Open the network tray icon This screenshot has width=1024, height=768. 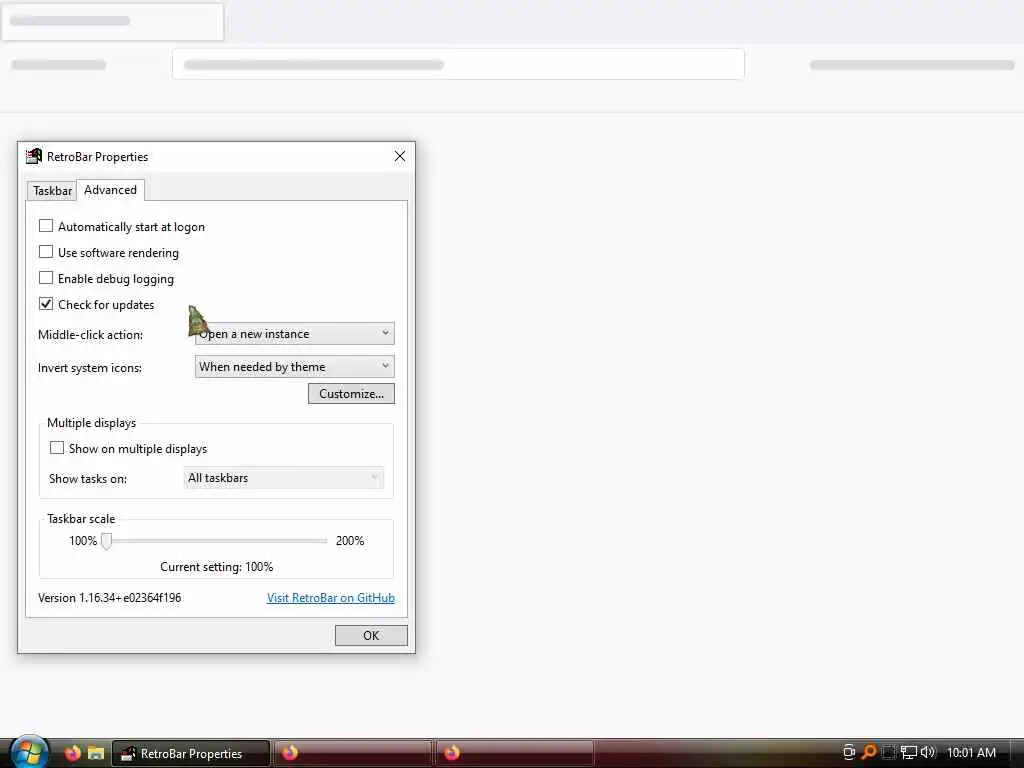908,752
